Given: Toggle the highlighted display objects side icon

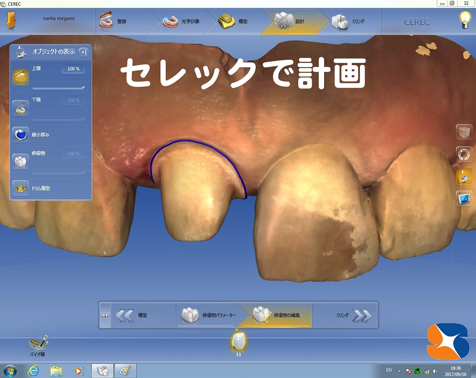Looking at the screenshot, I should tap(464, 176).
